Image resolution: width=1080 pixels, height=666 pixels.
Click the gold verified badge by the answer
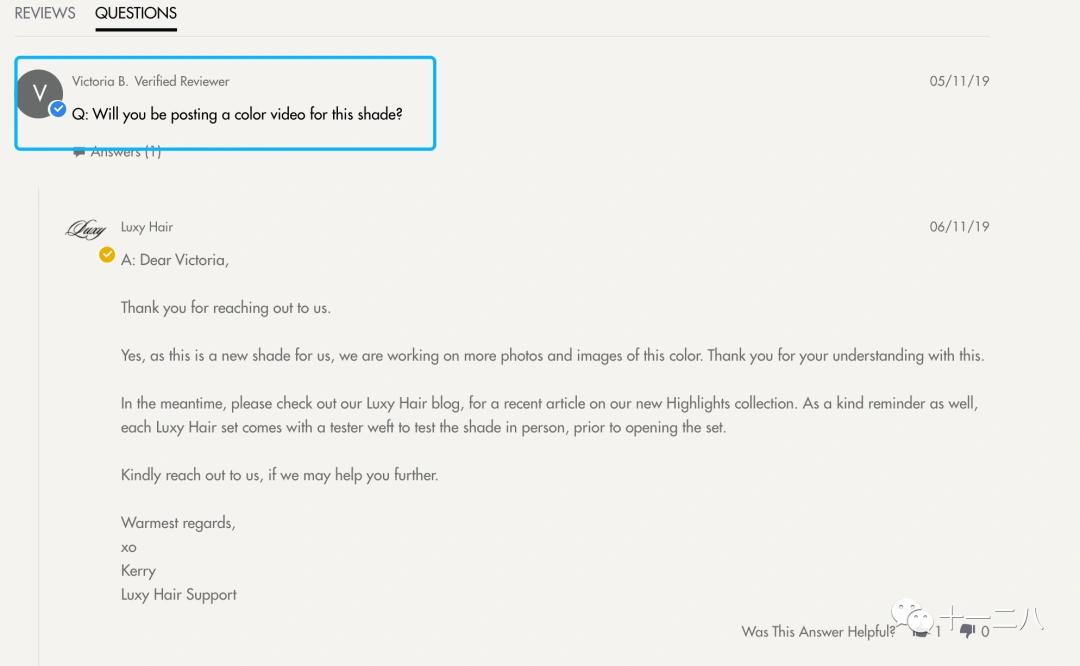click(107, 255)
